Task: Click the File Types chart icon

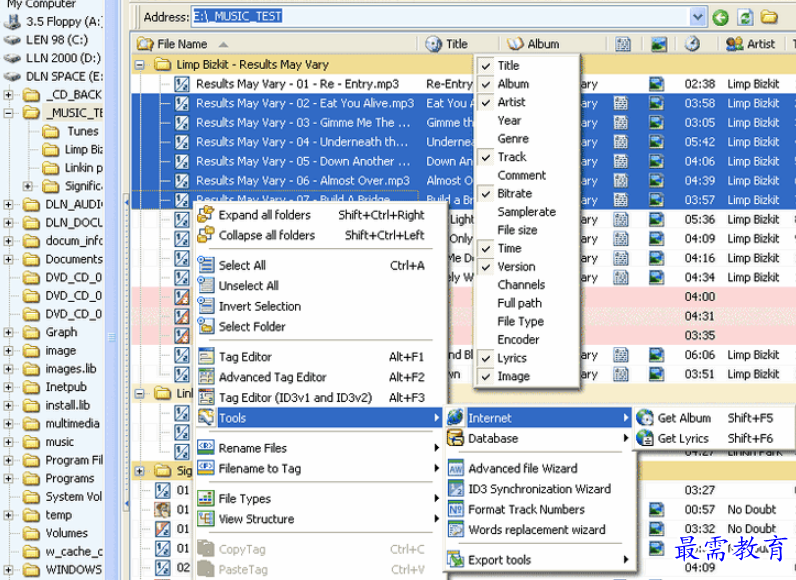Action: (x=206, y=498)
